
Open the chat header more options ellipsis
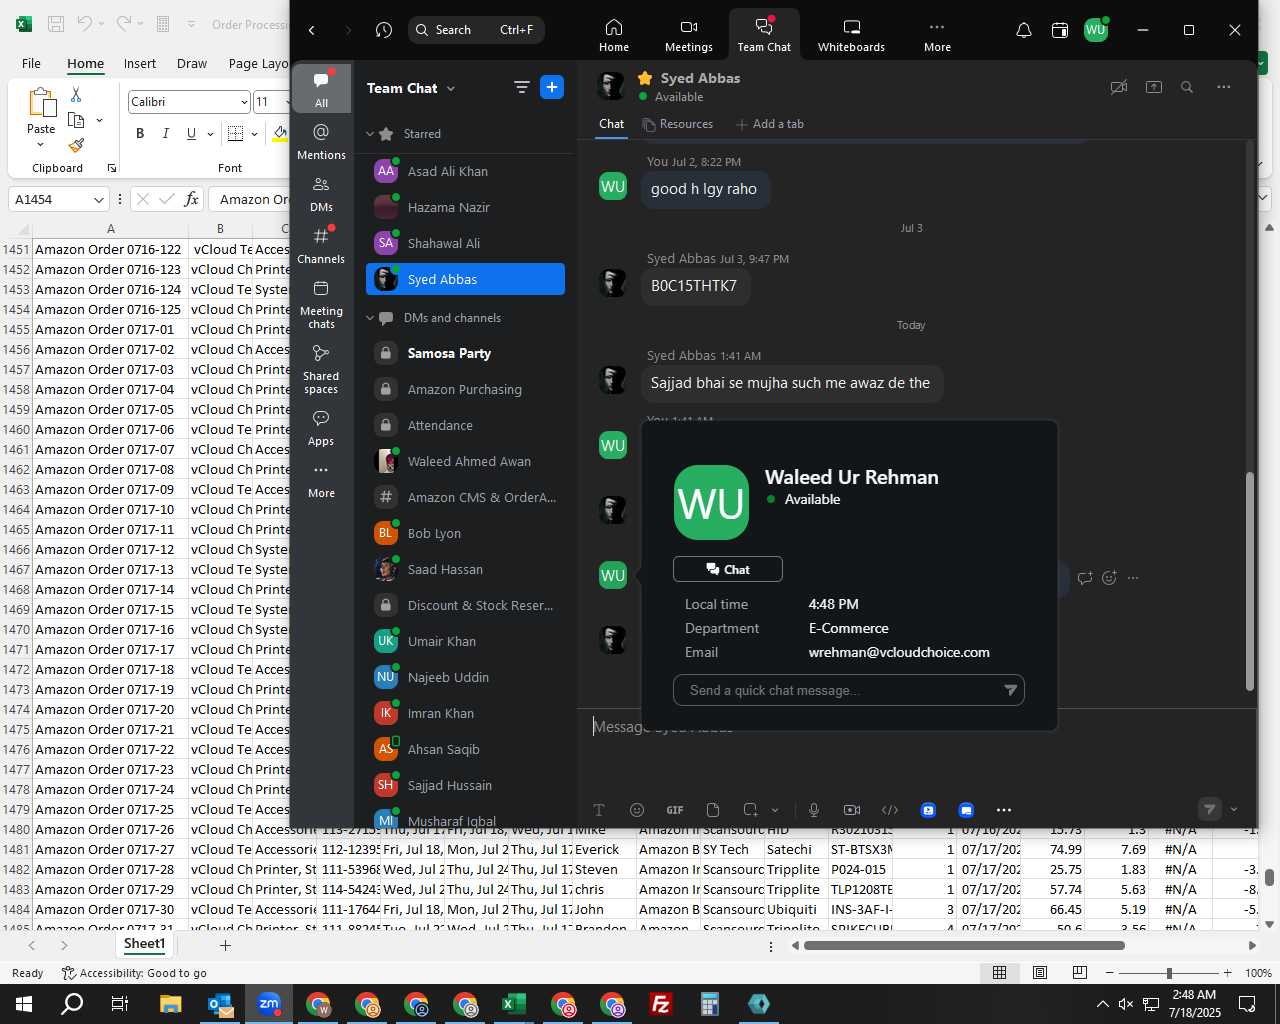1223,87
